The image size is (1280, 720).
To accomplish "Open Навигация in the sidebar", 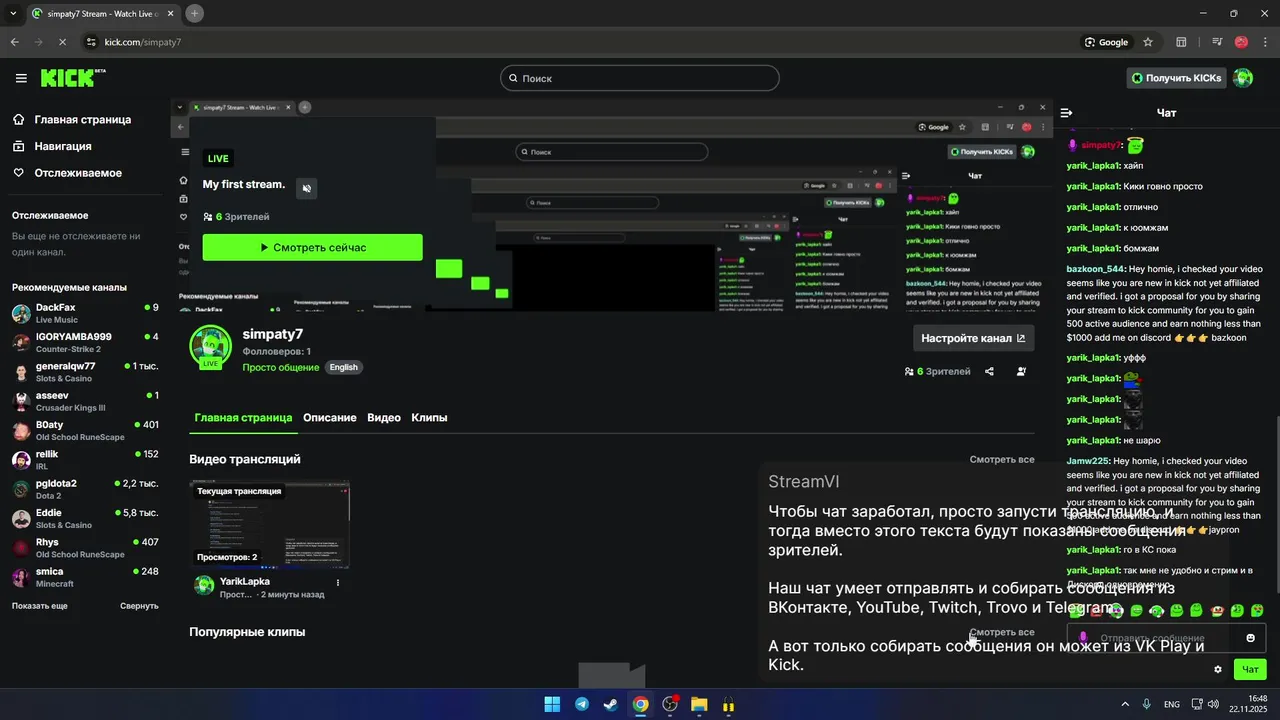I will pos(52,146).
